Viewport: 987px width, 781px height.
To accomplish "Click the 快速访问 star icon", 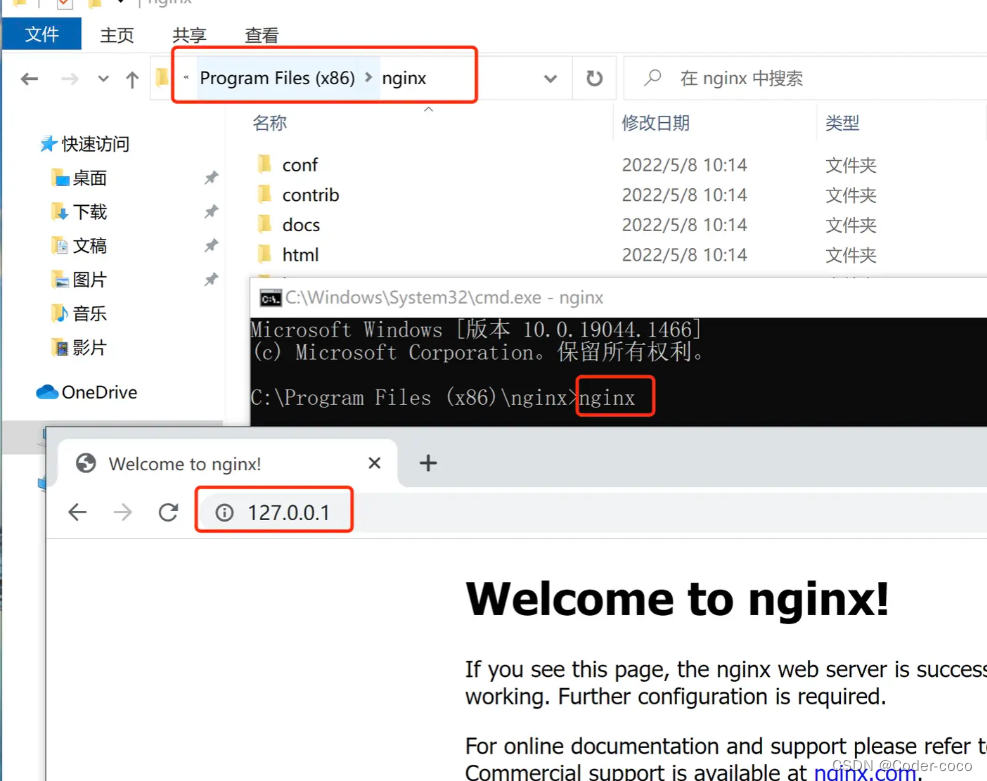I will 48,144.
